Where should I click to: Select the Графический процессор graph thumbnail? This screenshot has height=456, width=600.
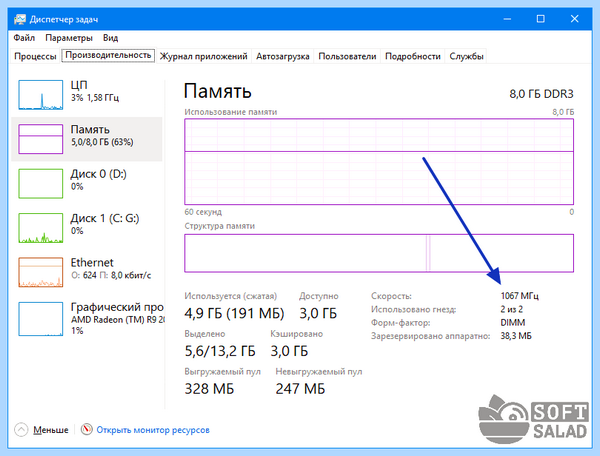click(41, 319)
